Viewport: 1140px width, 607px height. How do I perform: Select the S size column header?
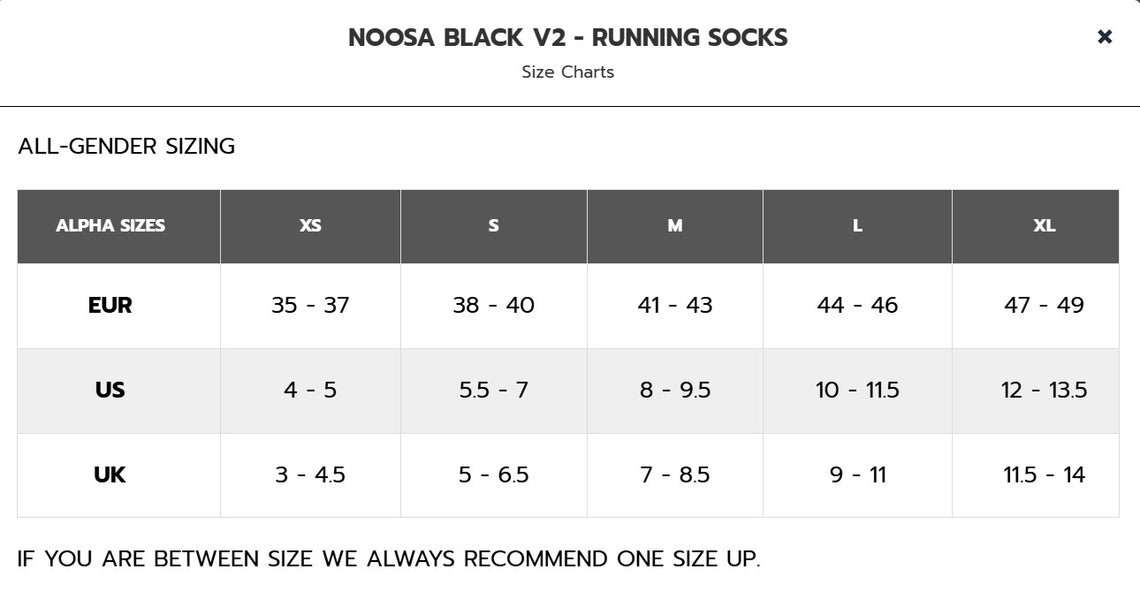point(493,226)
